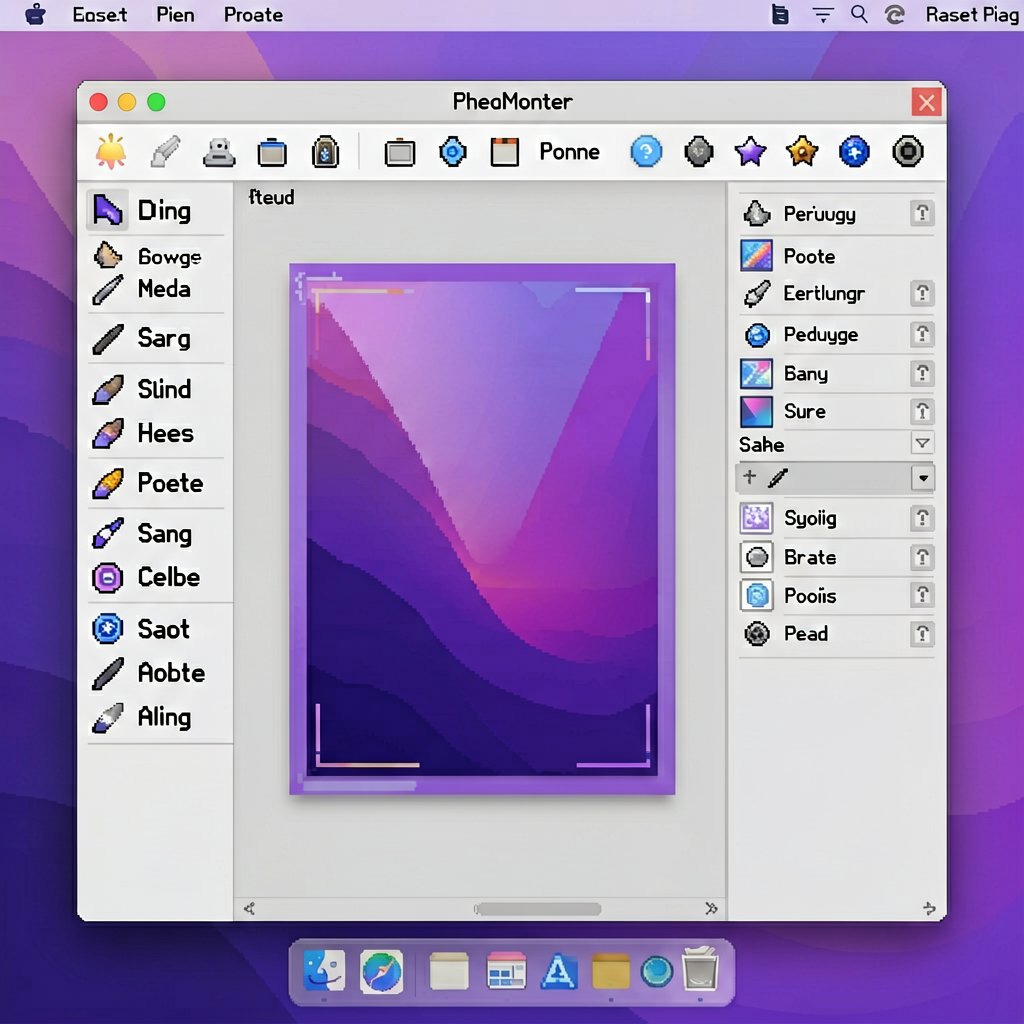Toggle the Eertlungr row lock button

tap(922, 294)
